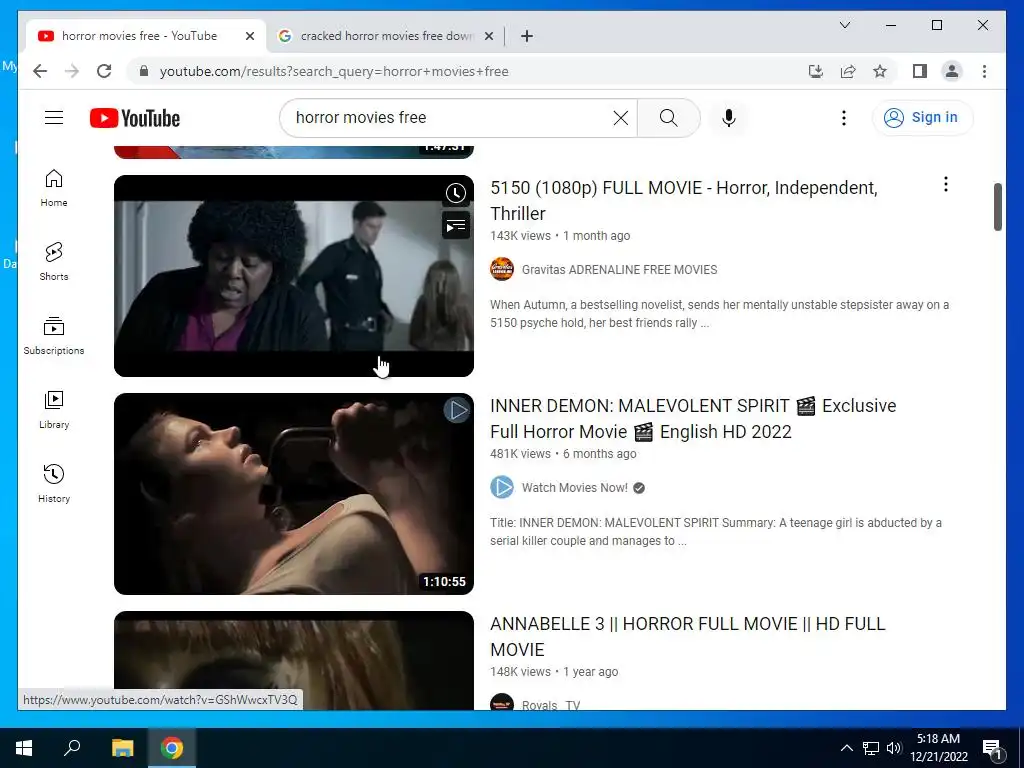This screenshot has width=1024, height=768.
Task: Open Gravitas ADRENALINE channel avatar
Action: pyautogui.click(x=502, y=269)
